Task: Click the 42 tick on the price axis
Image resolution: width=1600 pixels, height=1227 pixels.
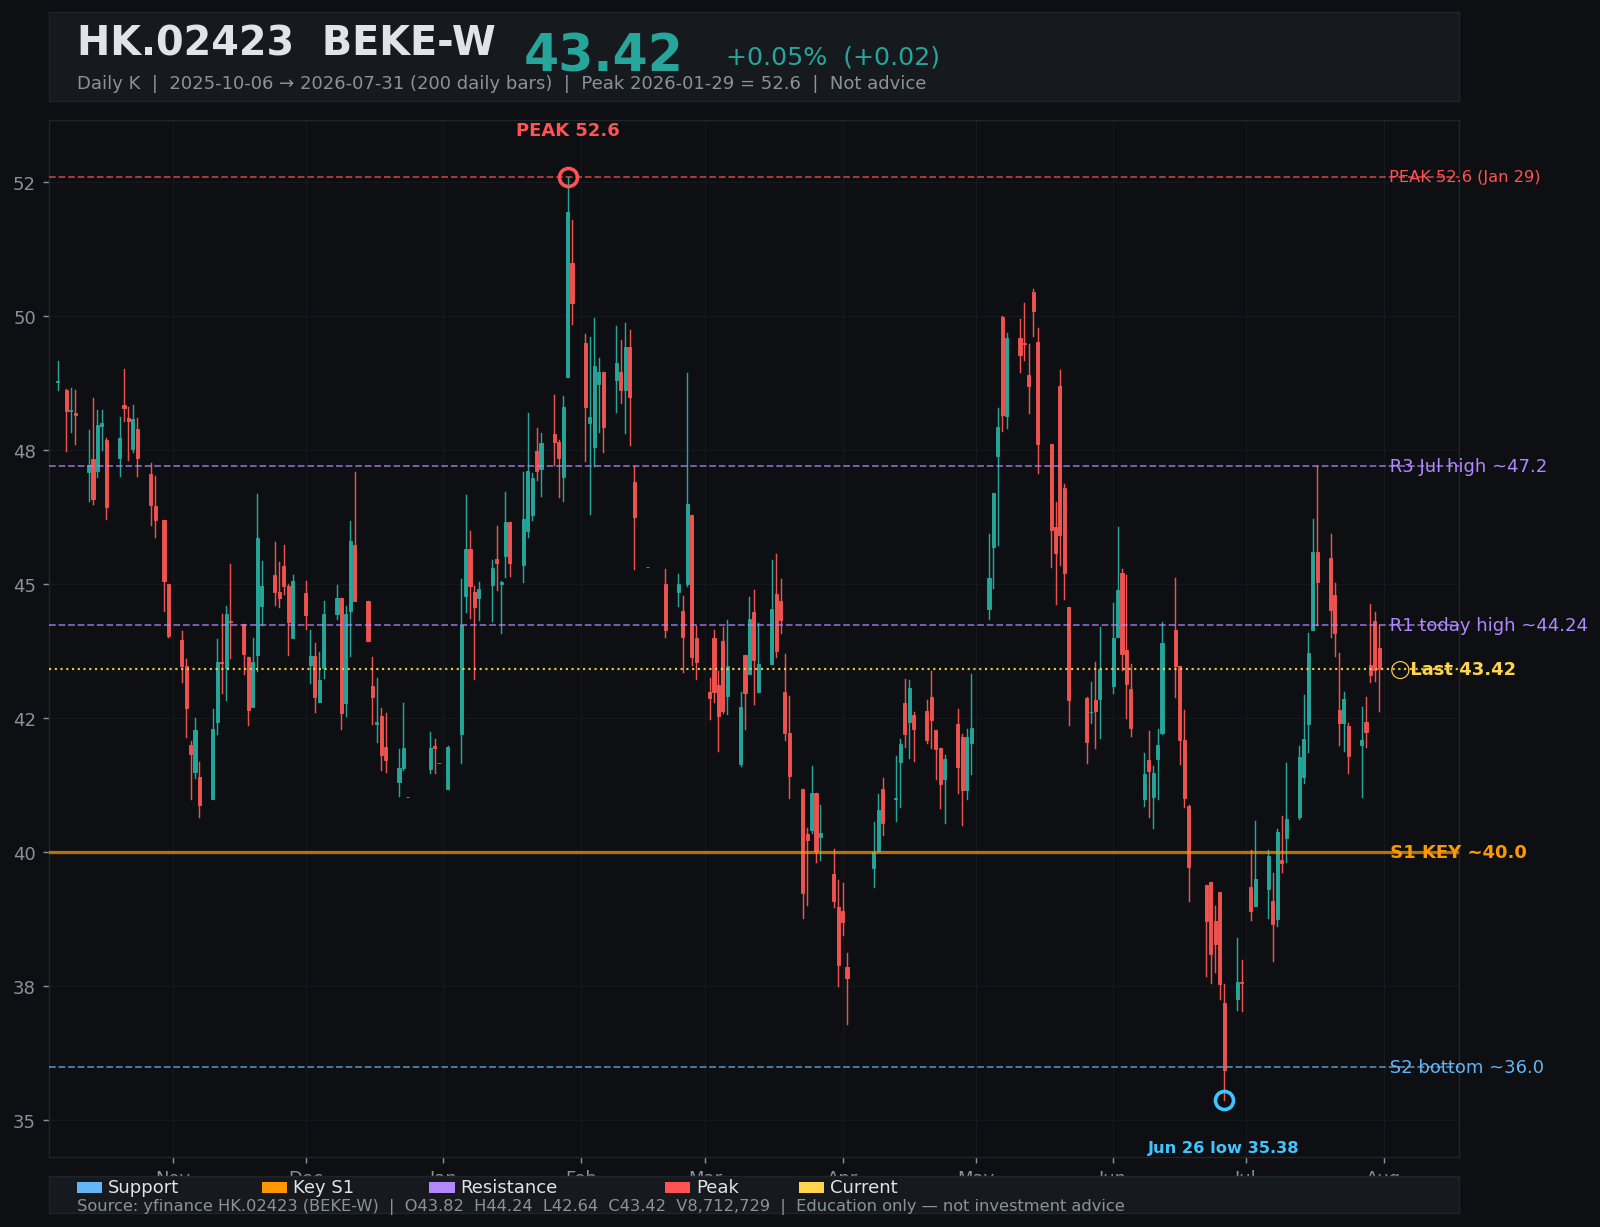Action: (24, 720)
